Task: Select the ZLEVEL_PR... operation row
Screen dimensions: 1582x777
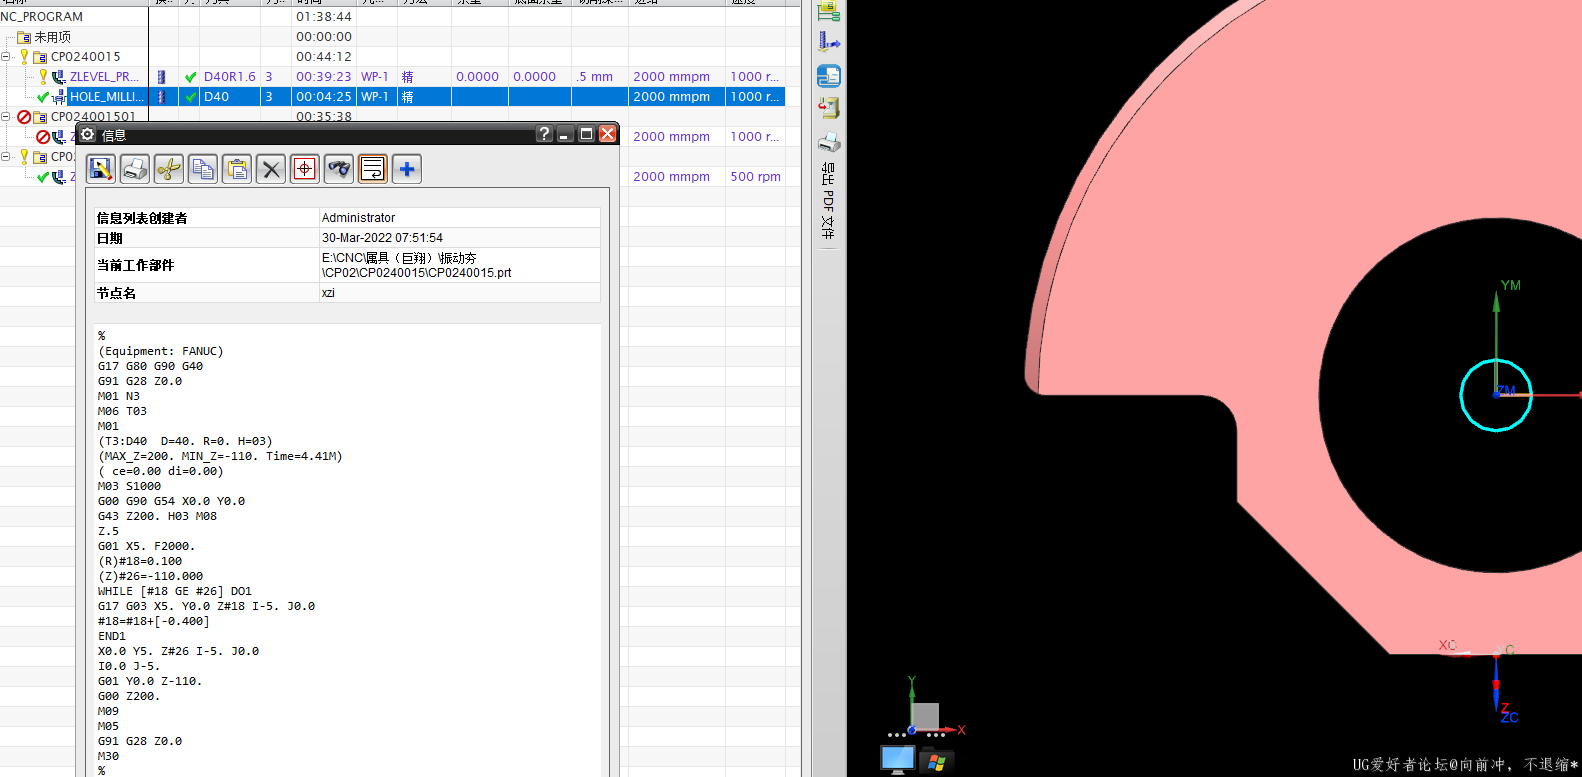Action: (104, 77)
